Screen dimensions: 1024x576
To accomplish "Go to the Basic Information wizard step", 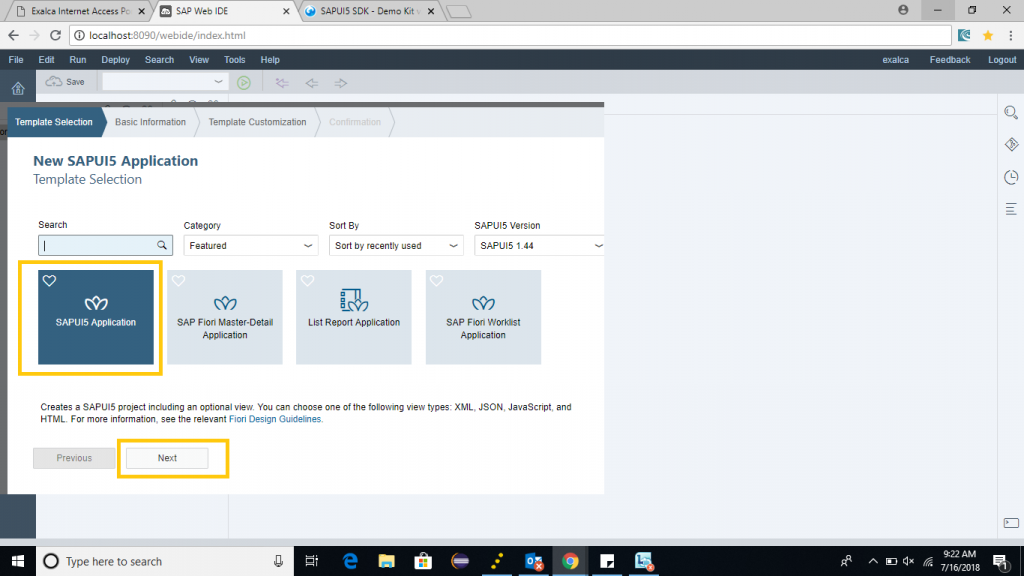I will [x=150, y=122].
